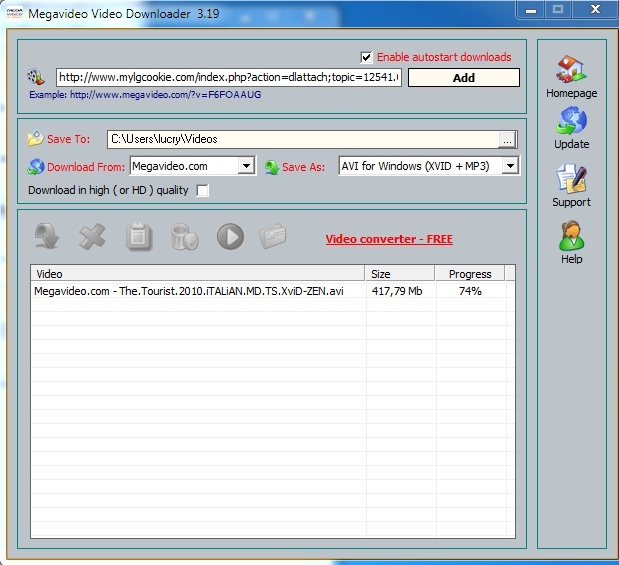Click the Save As: label
619x565 pixels.
tap(303, 167)
